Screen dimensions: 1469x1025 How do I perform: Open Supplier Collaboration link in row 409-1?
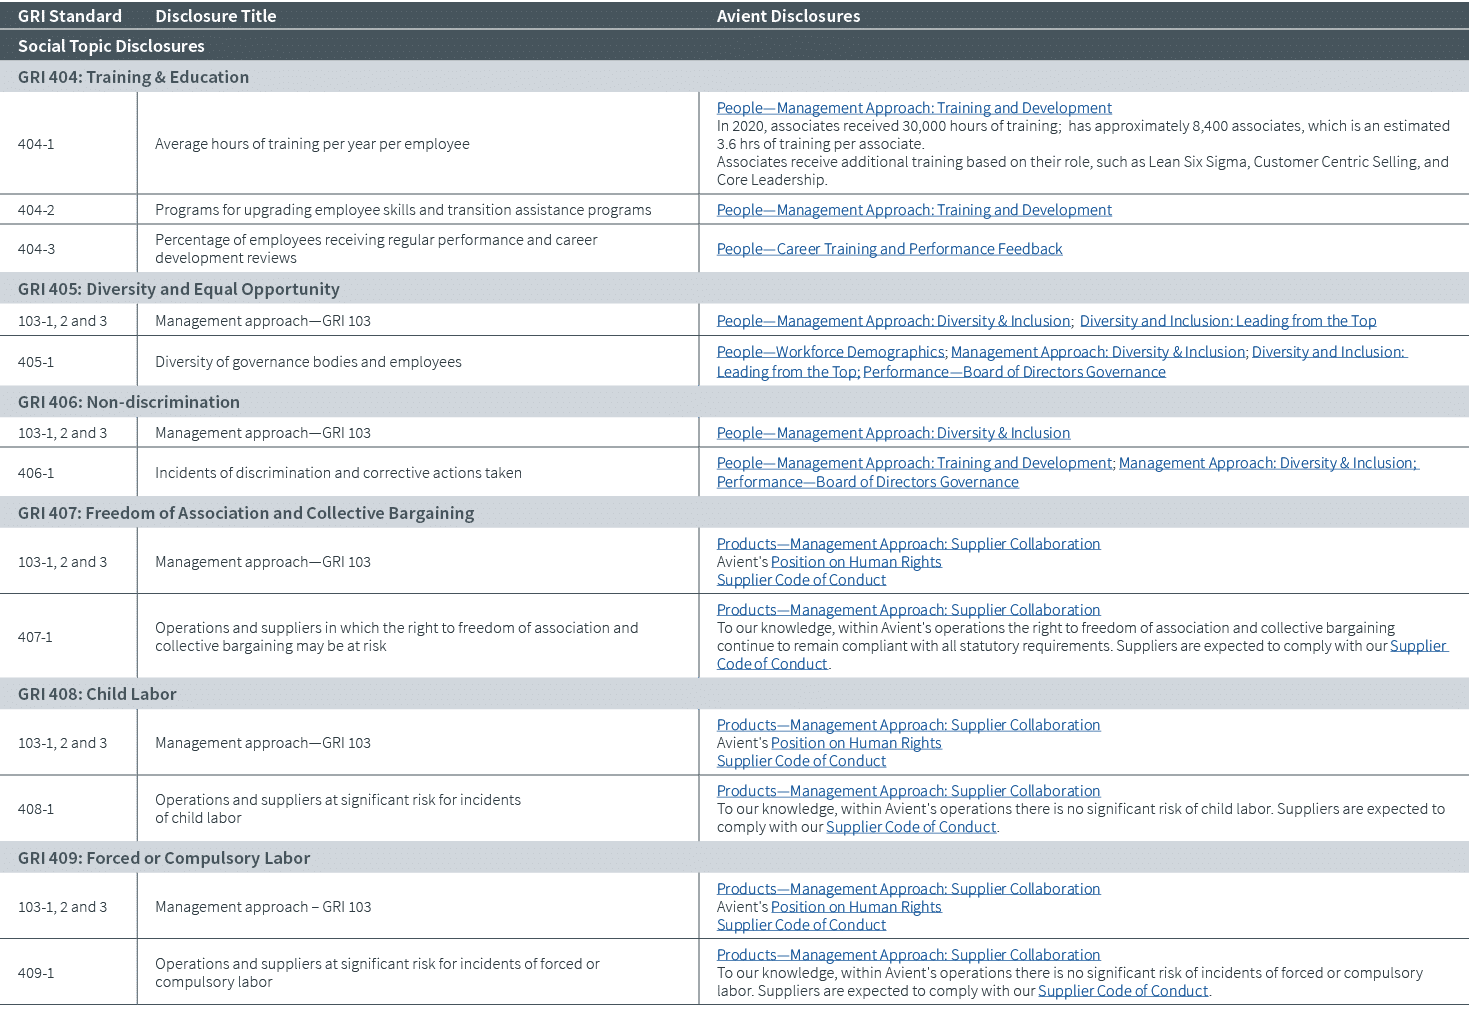908,955
